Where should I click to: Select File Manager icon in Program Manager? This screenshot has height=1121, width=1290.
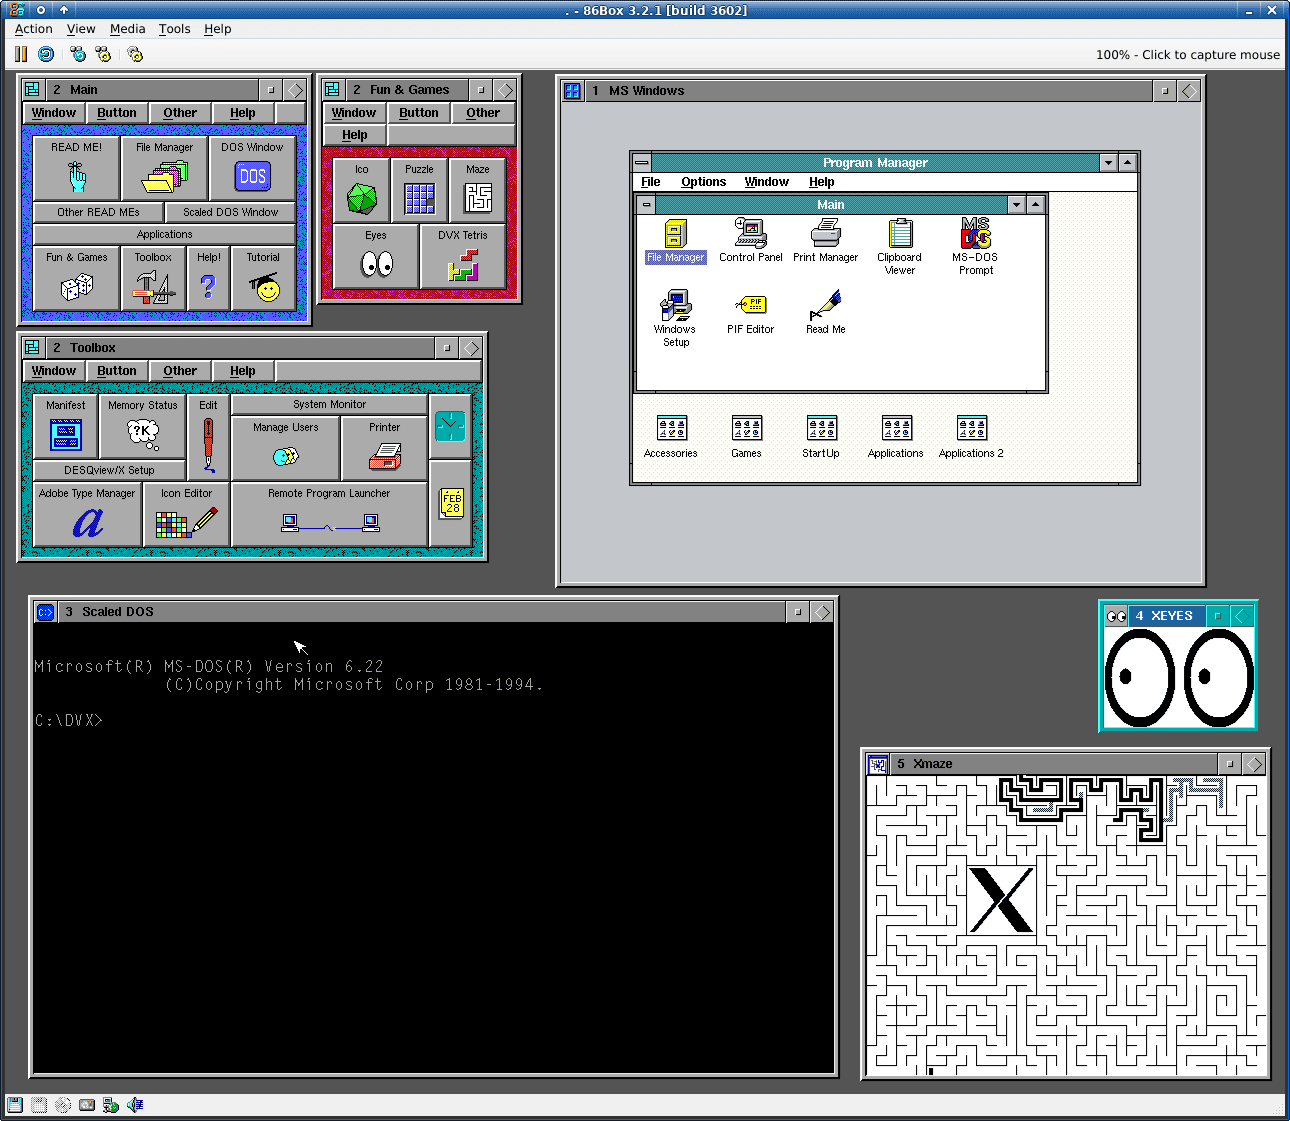(675, 241)
